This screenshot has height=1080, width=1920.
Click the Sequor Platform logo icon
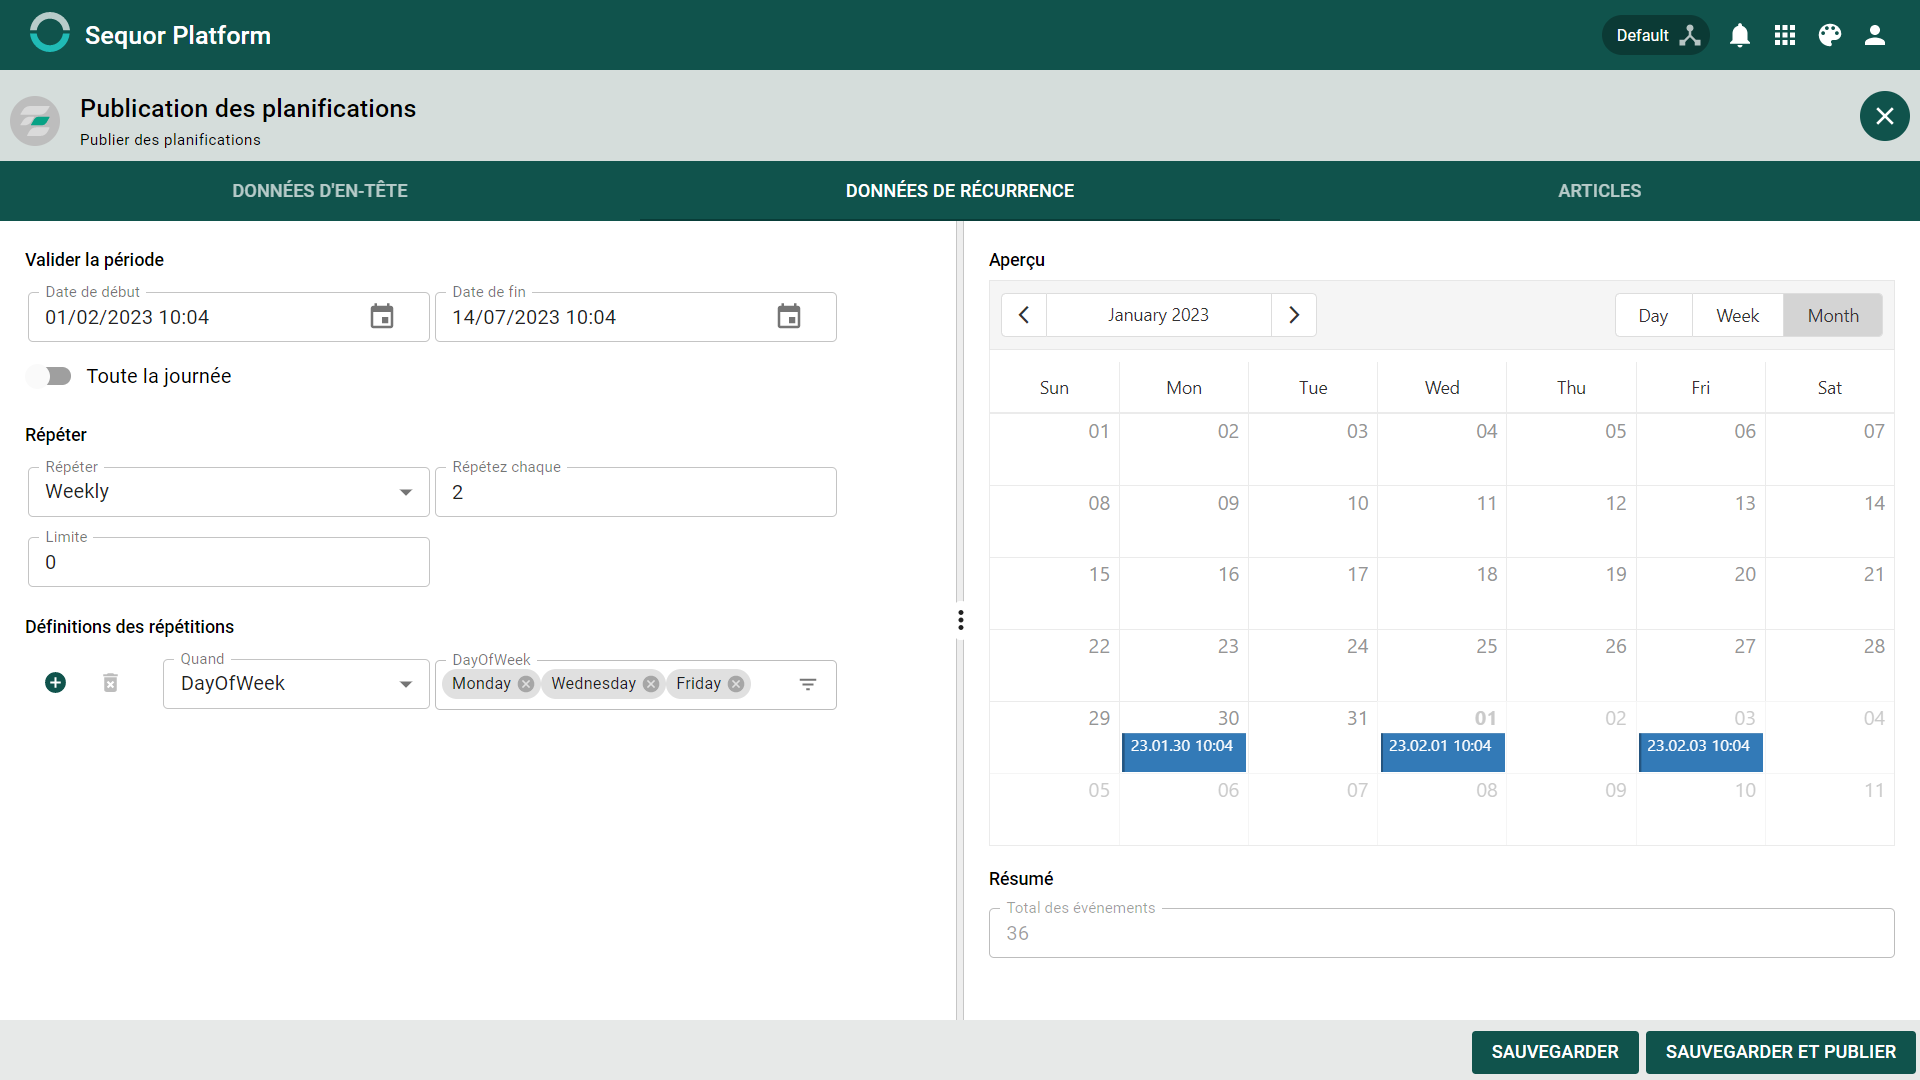(x=49, y=34)
